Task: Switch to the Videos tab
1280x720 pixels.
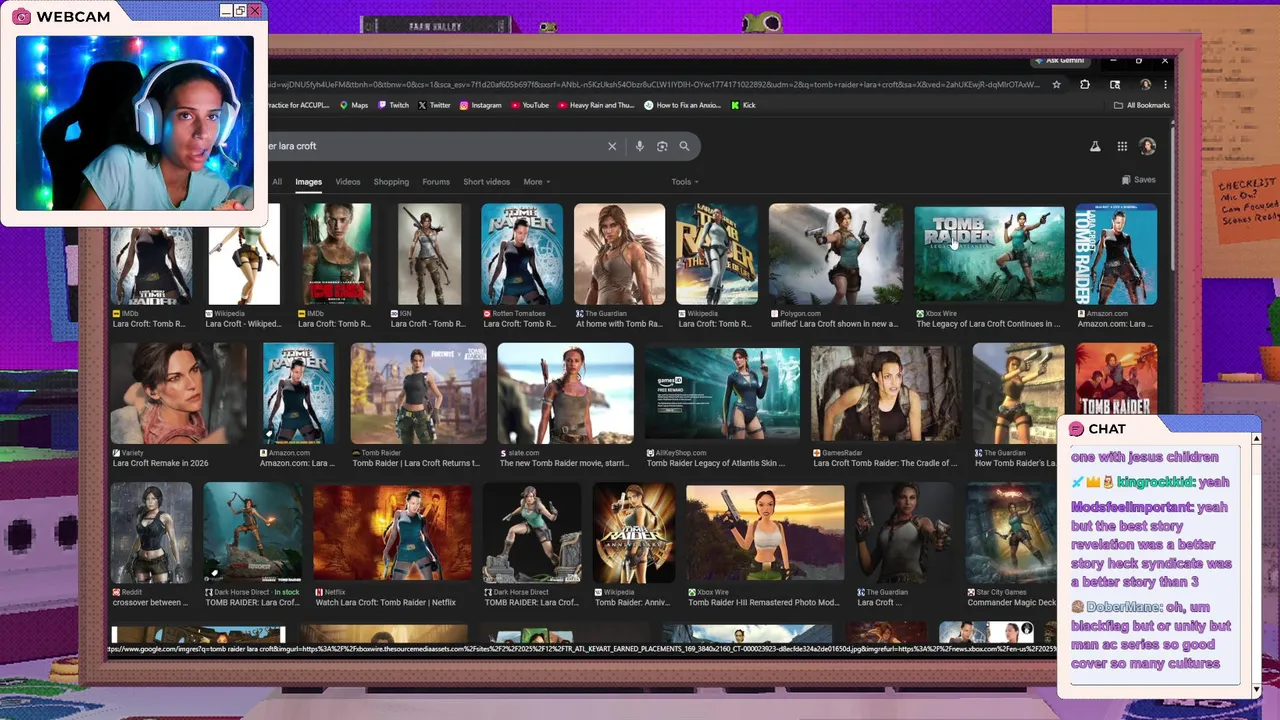Action: point(348,182)
